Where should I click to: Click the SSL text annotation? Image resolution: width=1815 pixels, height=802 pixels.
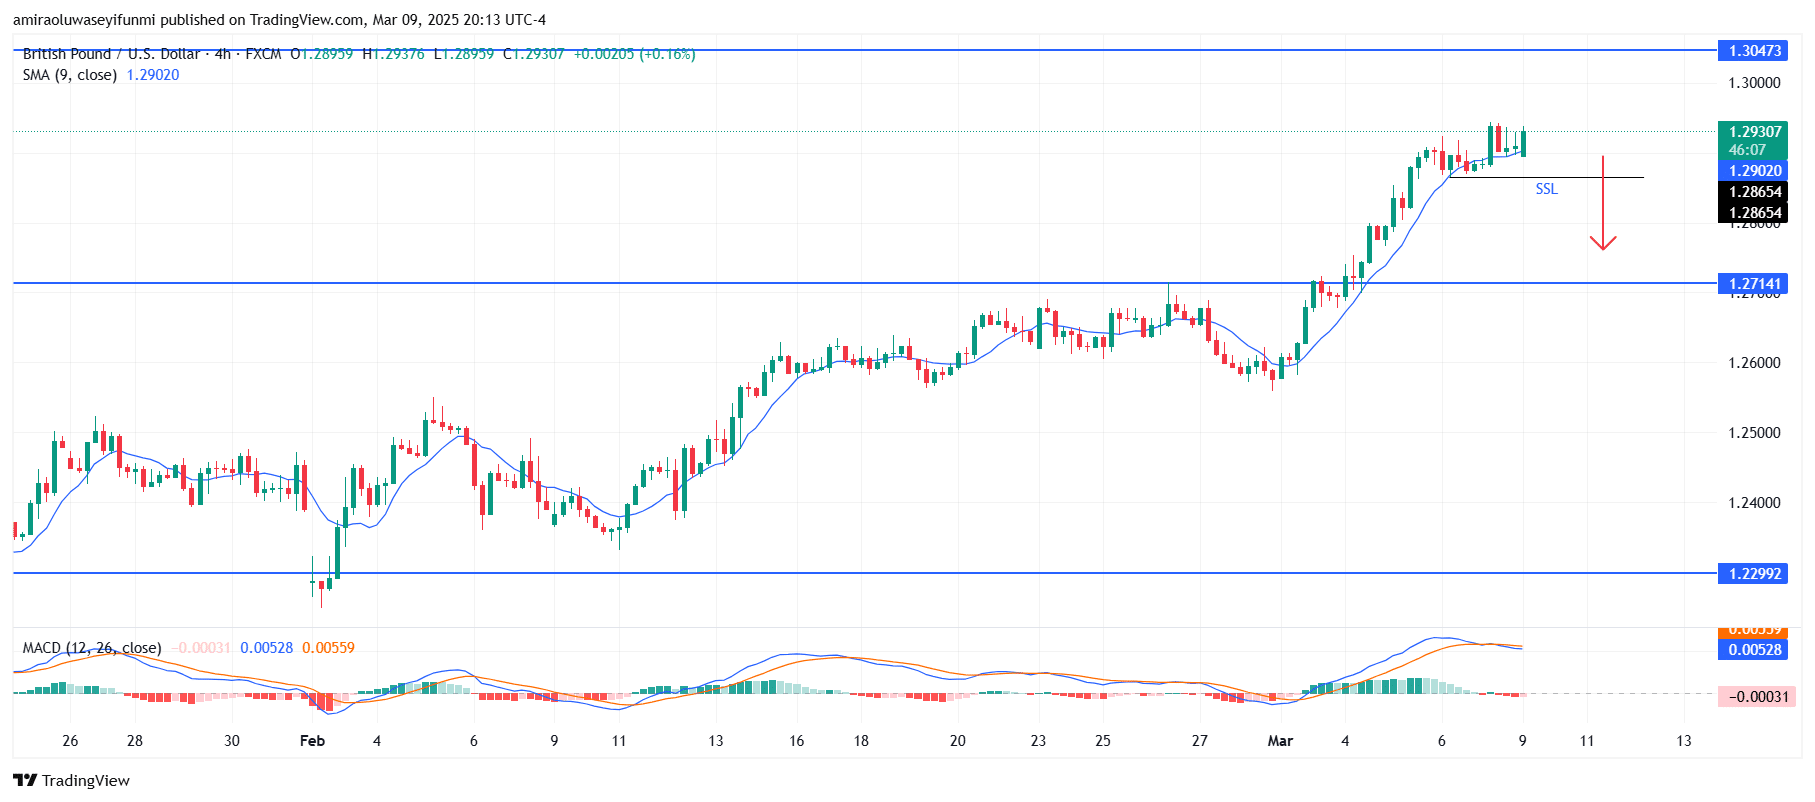pyautogui.click(x=1546, y=189)
